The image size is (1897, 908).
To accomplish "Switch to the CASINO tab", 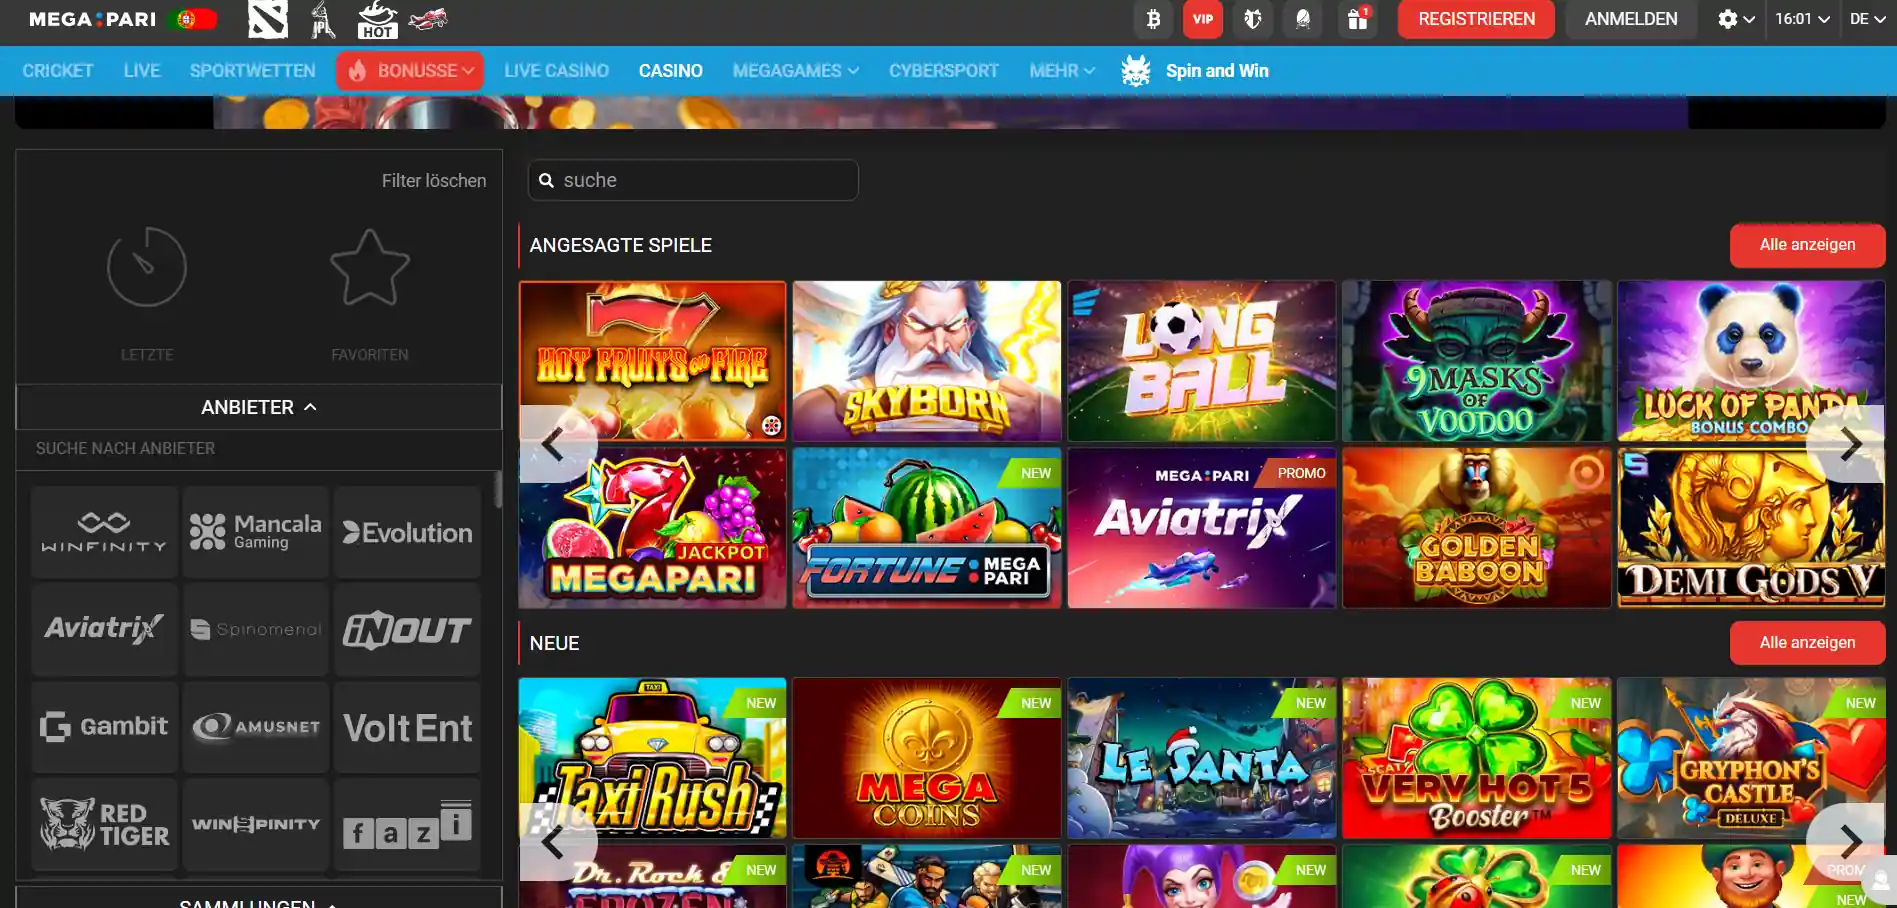I will pyautogui.click(x=670, y=70).
